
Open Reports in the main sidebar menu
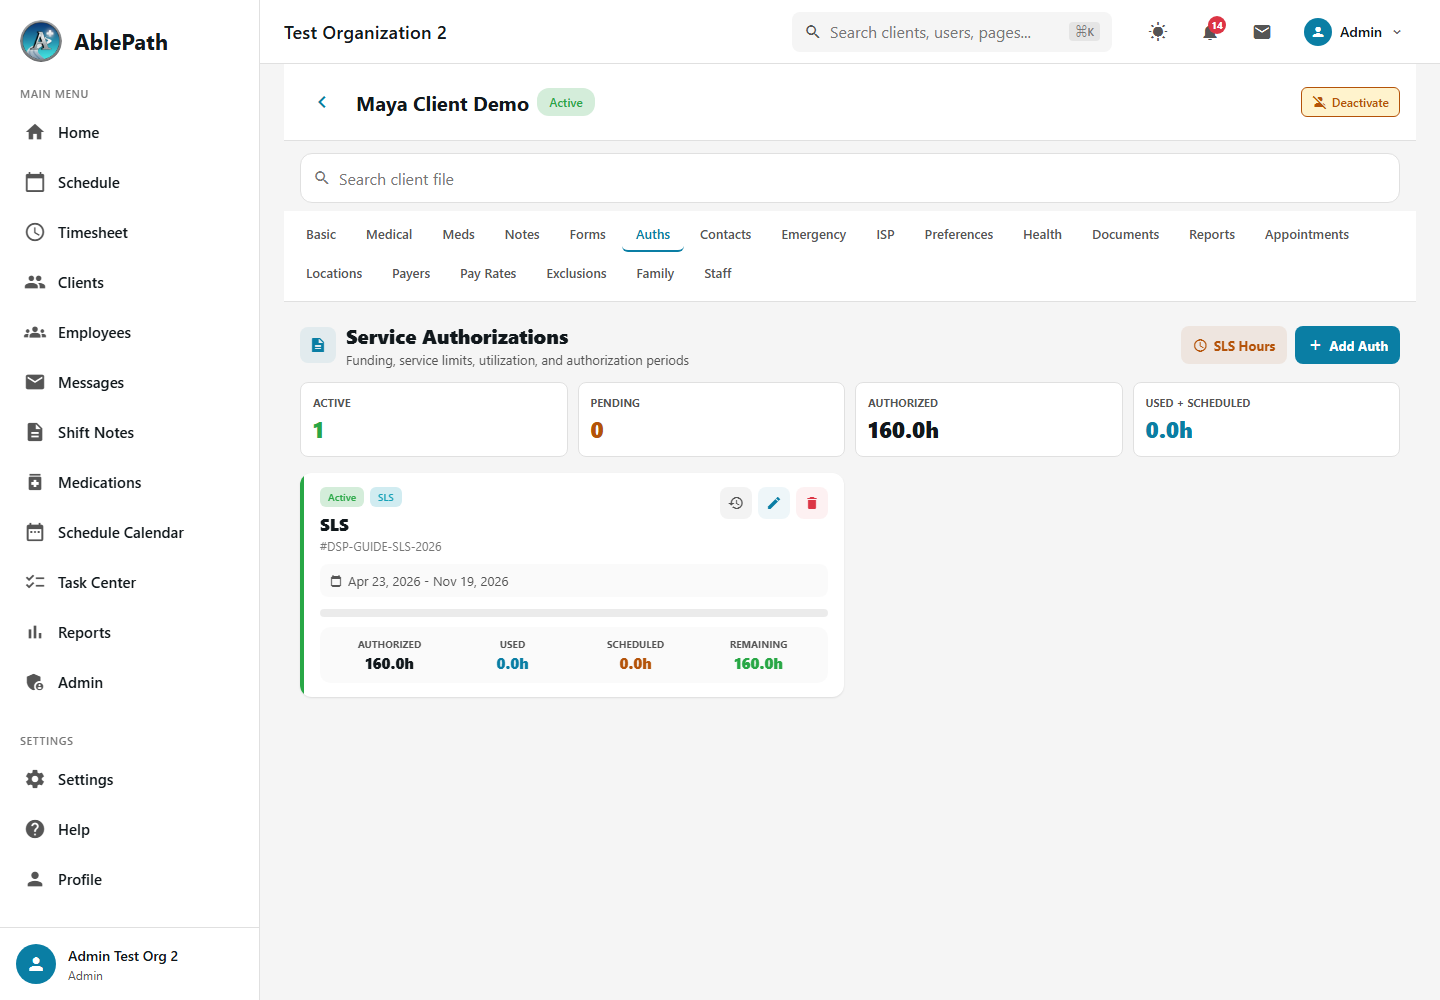tap(130, 633)
